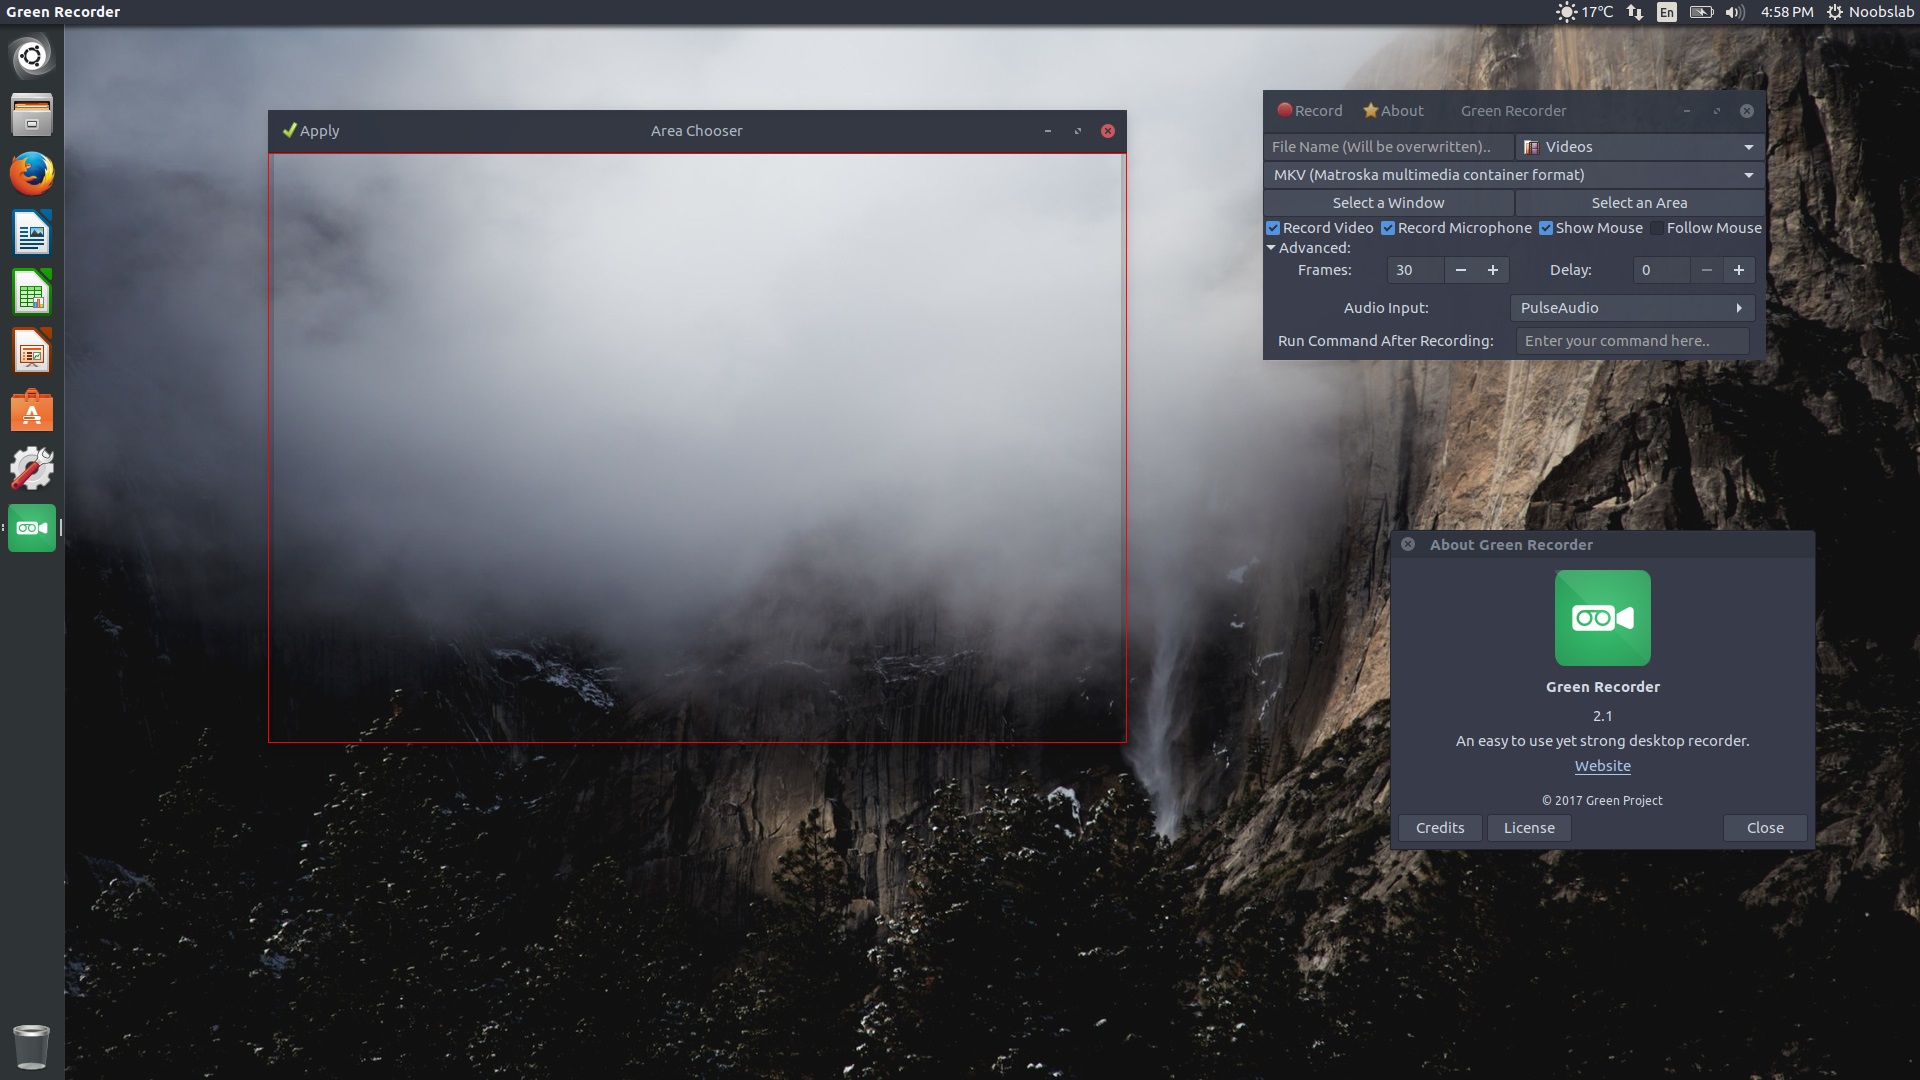Viewport: 1920px width, 1080px height.
Task: Open Firefox from the launcher
Action: tap(31, 172)
